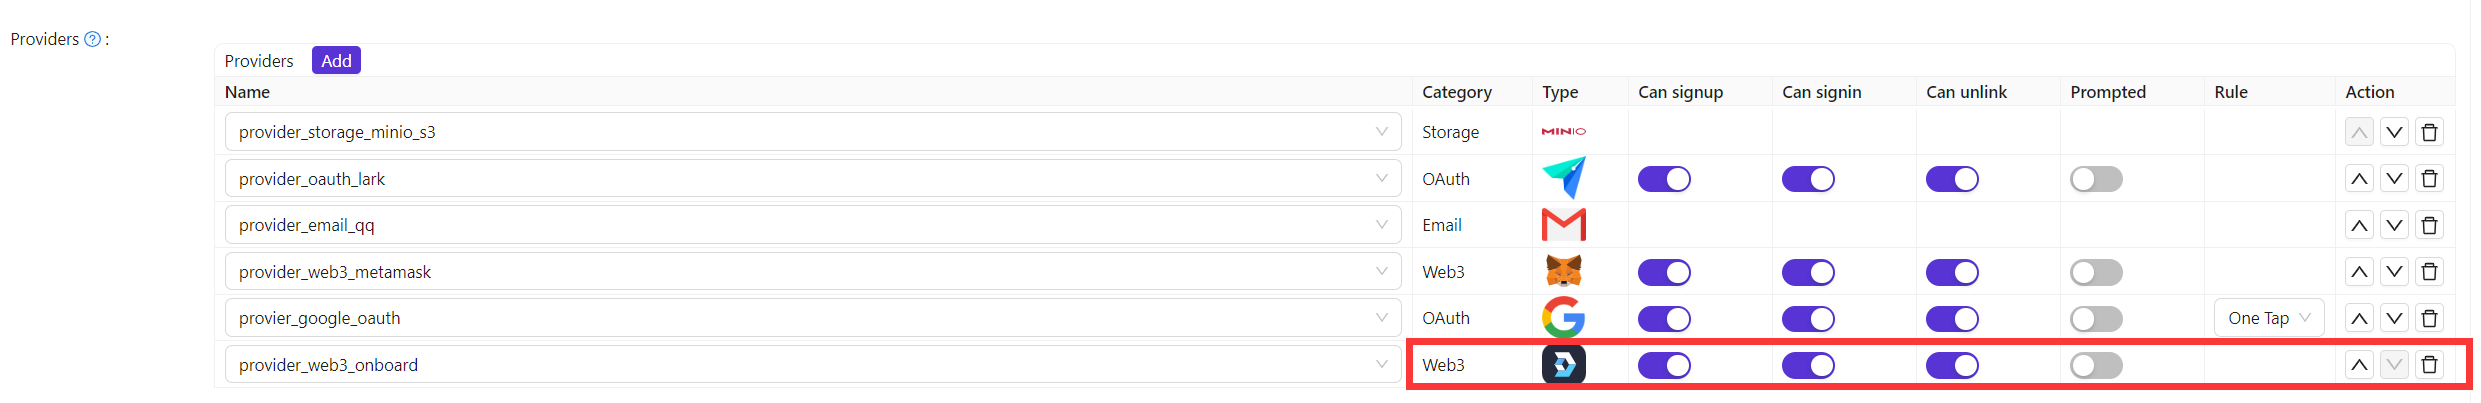The image size is (2481, 403).
Task: Move provider_oauth_lark row up
Action: (2359, 179)
